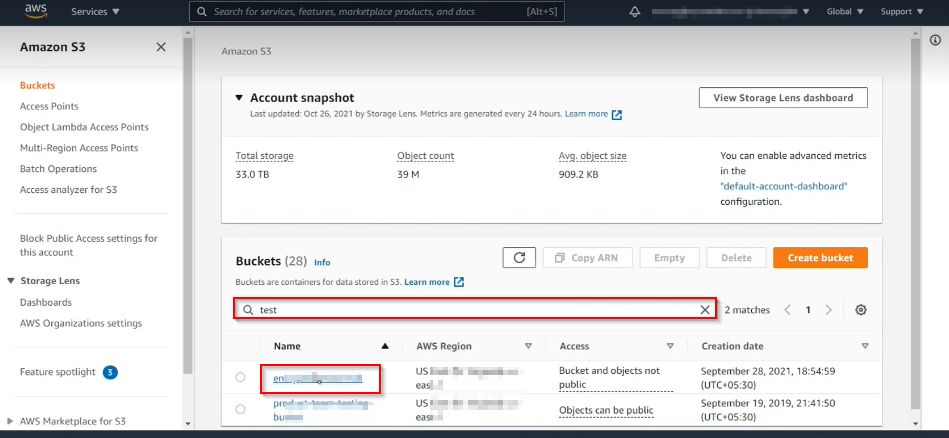The height and width of the screenshot is (438, 949).
Task: Collapse the Storage Lens section
Action: pyautogui.click(x=11, y=281)
